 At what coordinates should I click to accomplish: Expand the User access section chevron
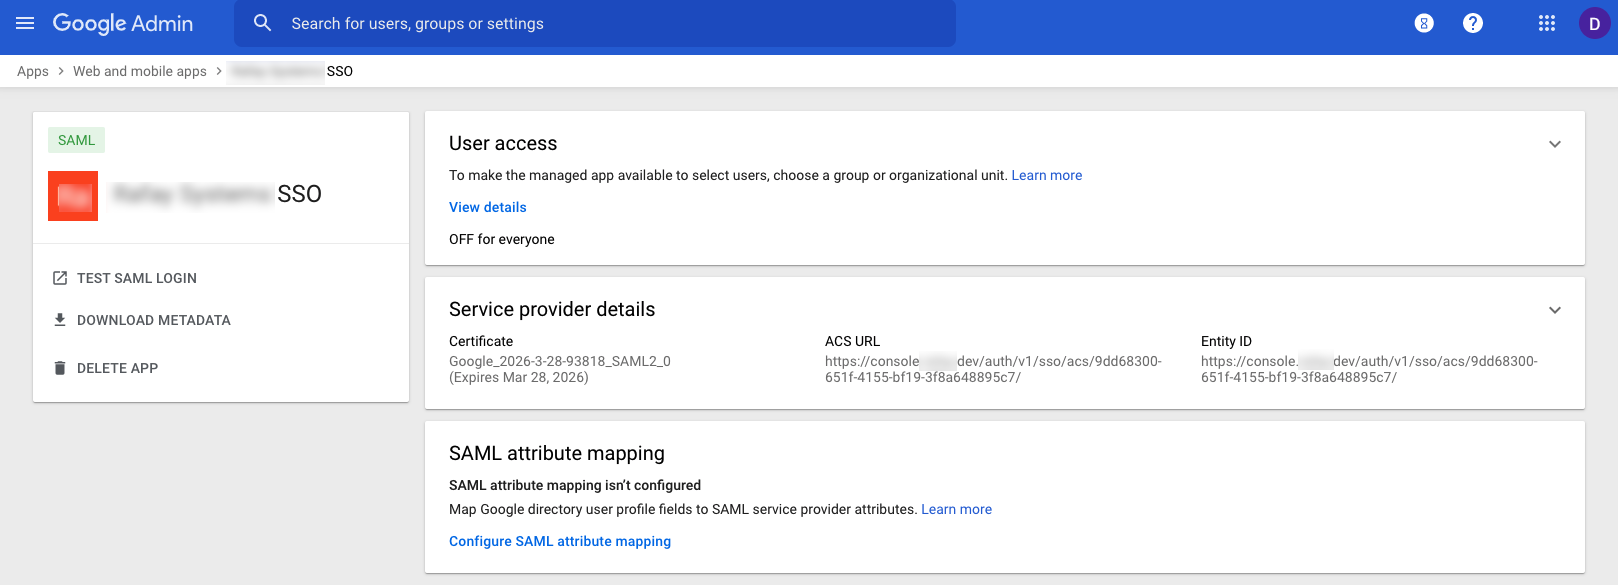click(1555, 144)
